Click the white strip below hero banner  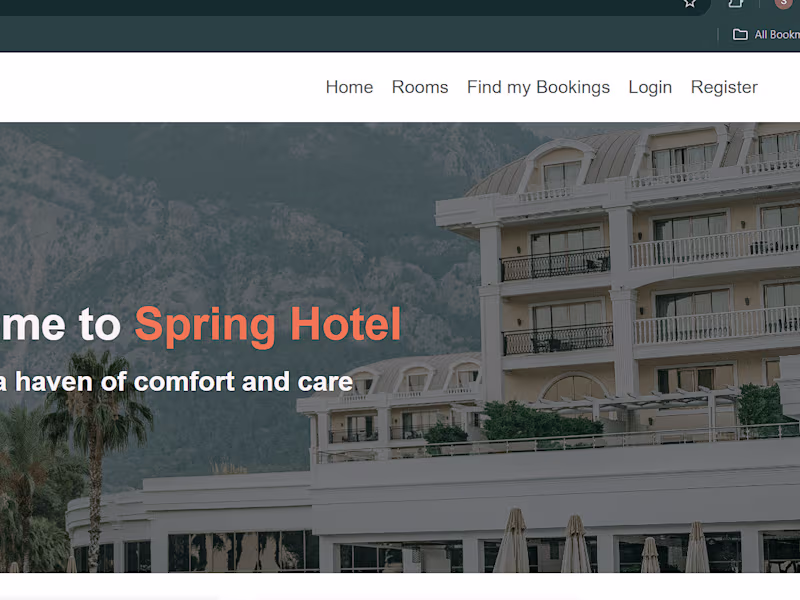click(400, 586)
